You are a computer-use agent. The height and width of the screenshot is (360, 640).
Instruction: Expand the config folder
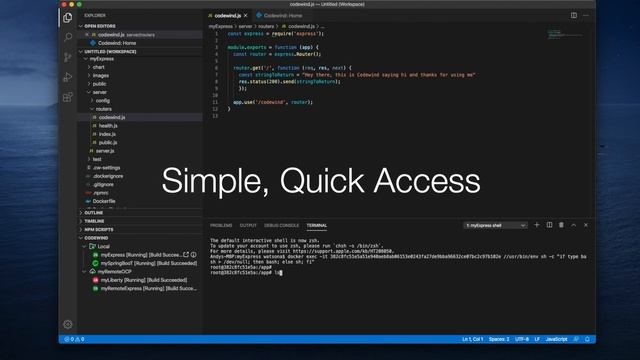coord(92,100)
